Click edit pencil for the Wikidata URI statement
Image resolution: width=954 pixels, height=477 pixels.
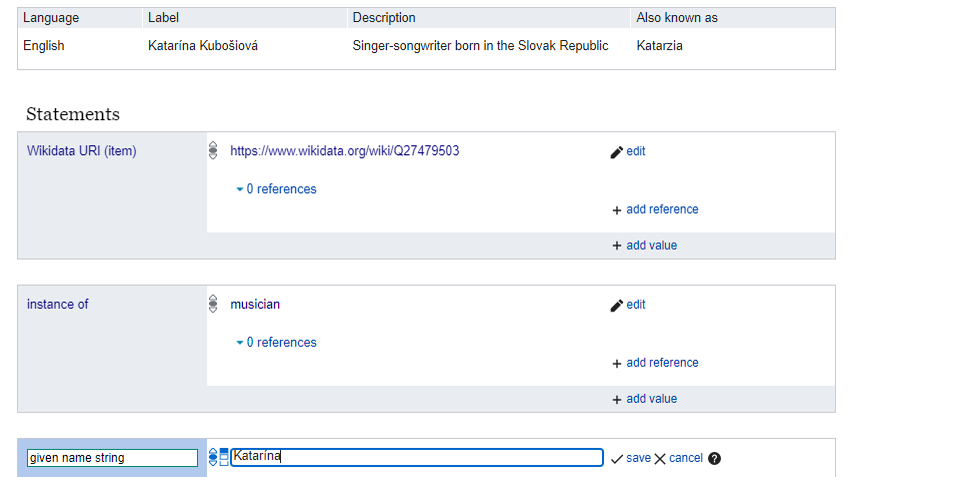tap(627, 152)
